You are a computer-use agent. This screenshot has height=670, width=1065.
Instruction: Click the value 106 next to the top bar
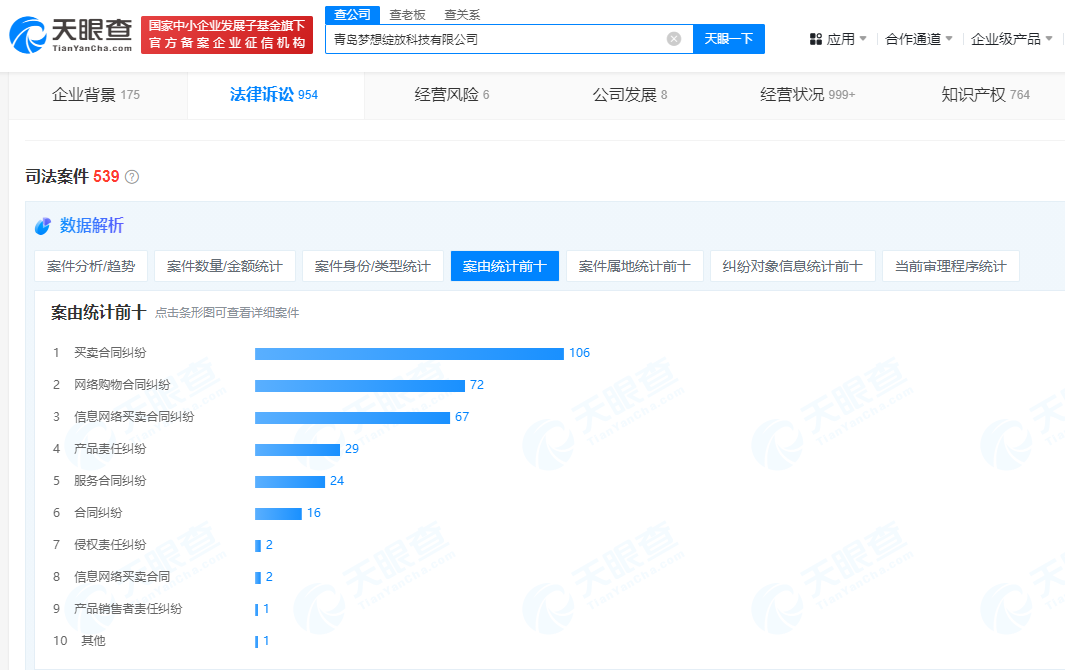[x=579, y=353]
